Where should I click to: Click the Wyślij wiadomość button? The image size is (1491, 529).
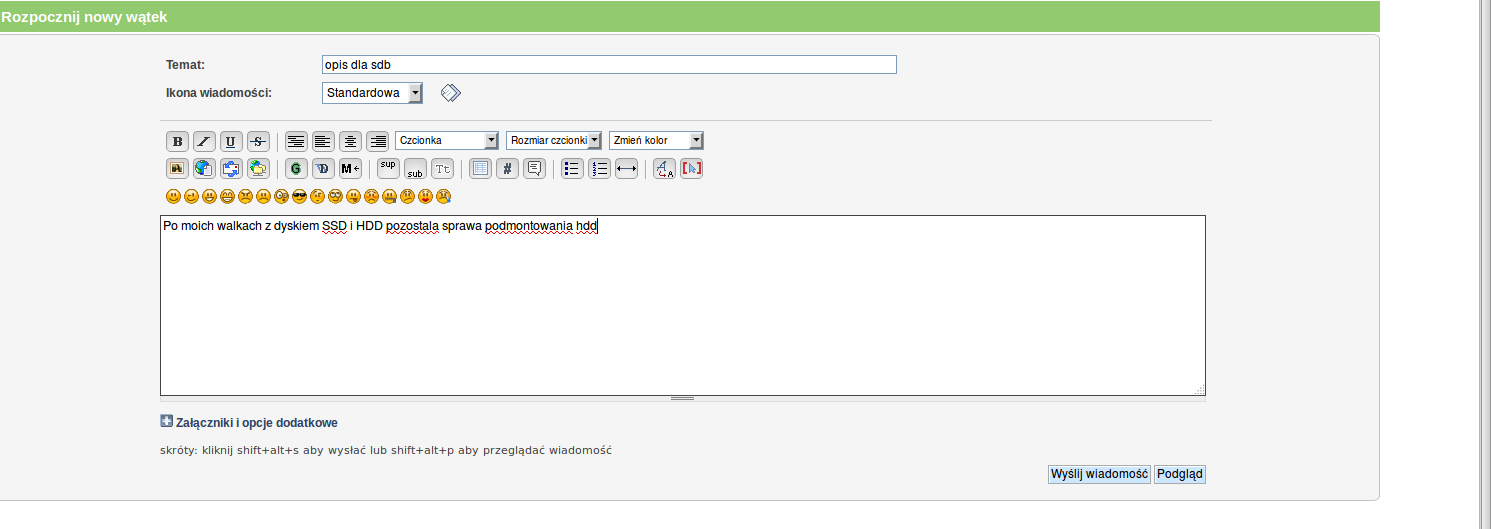(1099, 474)
